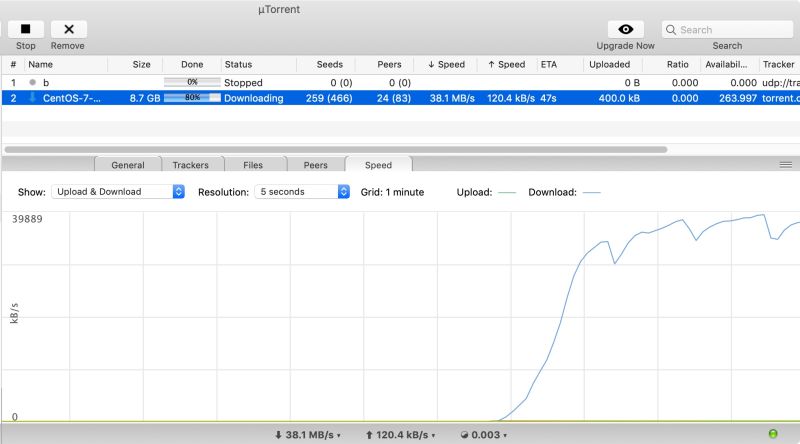This screenshot has width=800, height=444.
Task: Click the 47s ETA value
Action: 548,98
